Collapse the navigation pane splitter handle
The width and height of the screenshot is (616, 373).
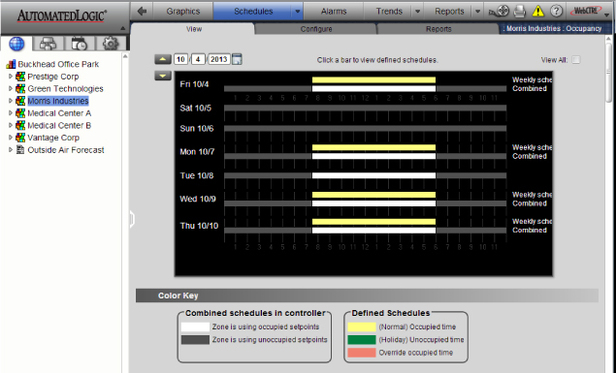point(132,219)
